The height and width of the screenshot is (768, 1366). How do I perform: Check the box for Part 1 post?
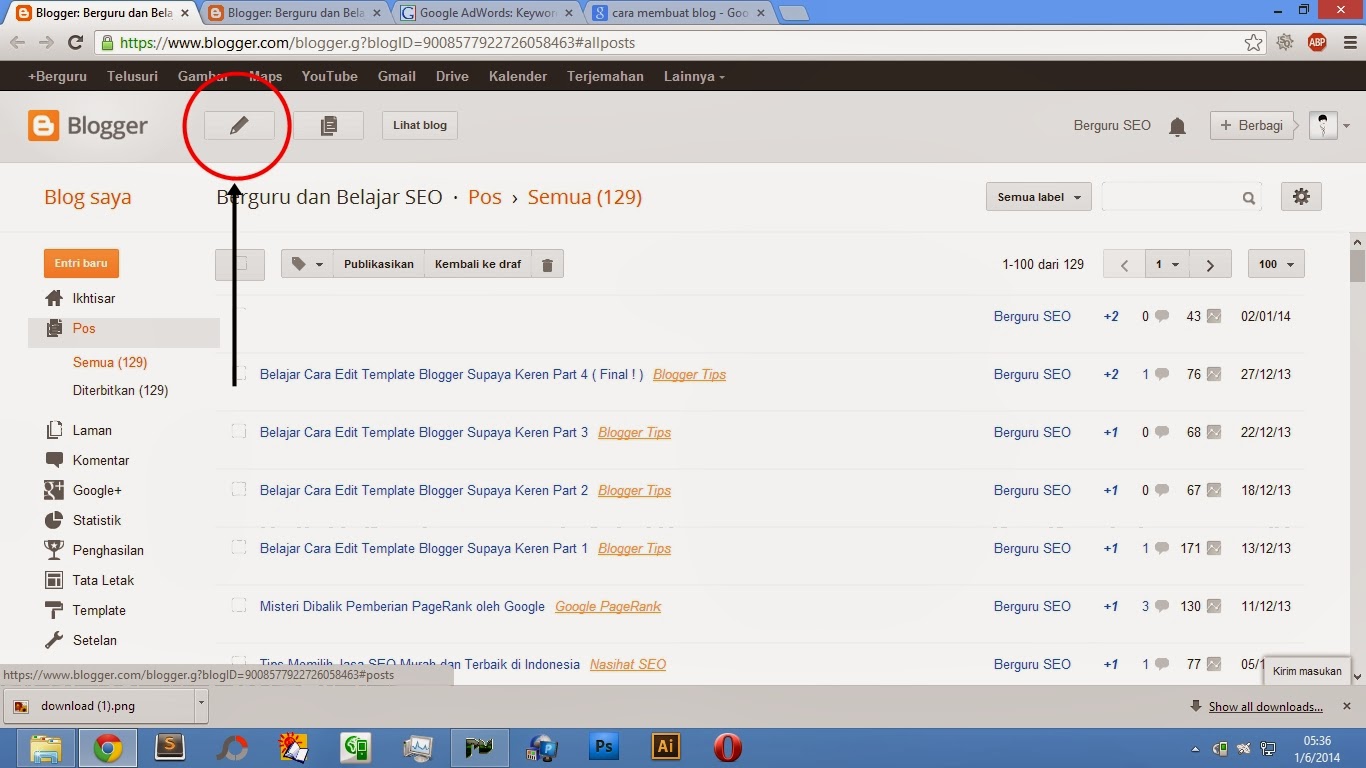239,548
